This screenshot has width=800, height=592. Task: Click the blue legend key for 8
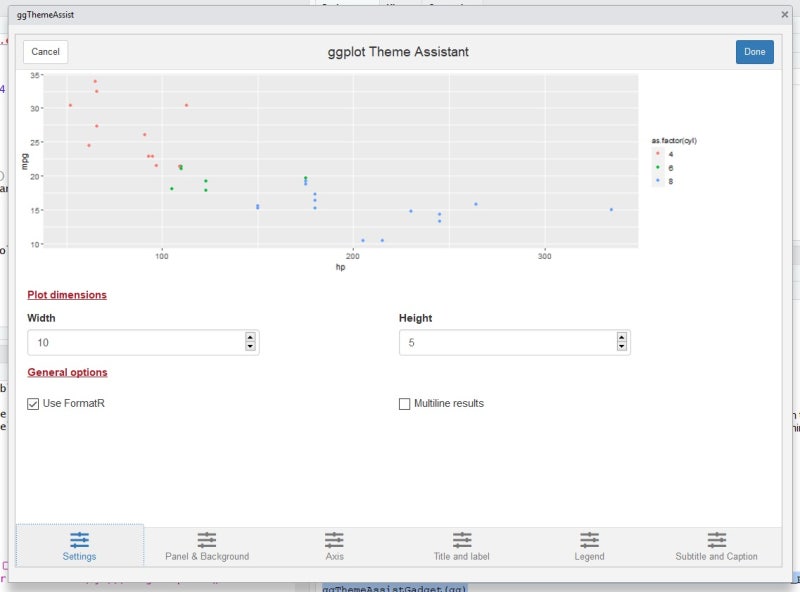658,181
